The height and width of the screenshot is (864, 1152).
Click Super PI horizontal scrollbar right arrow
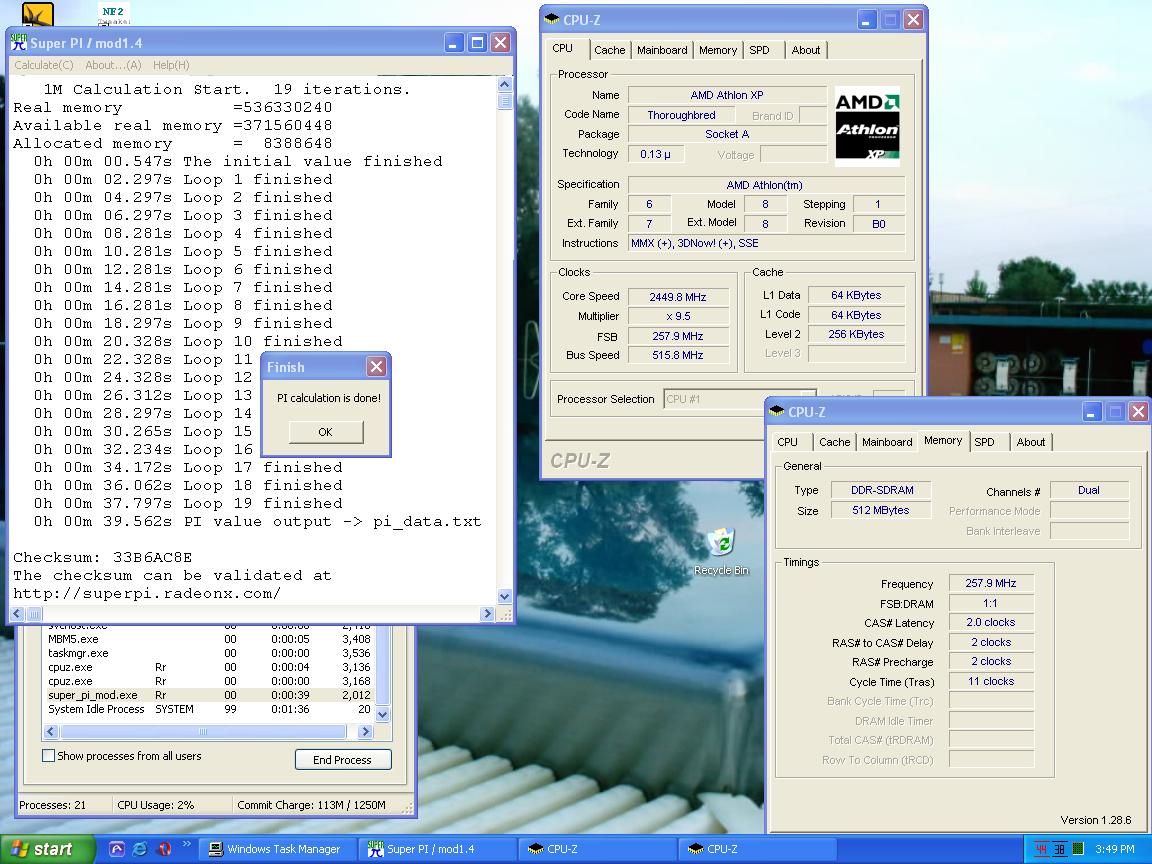point(487,613)
